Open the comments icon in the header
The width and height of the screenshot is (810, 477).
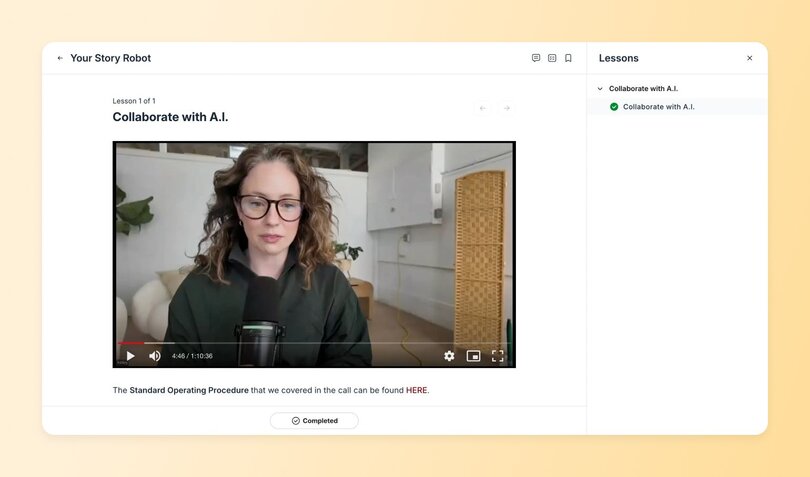536,58
